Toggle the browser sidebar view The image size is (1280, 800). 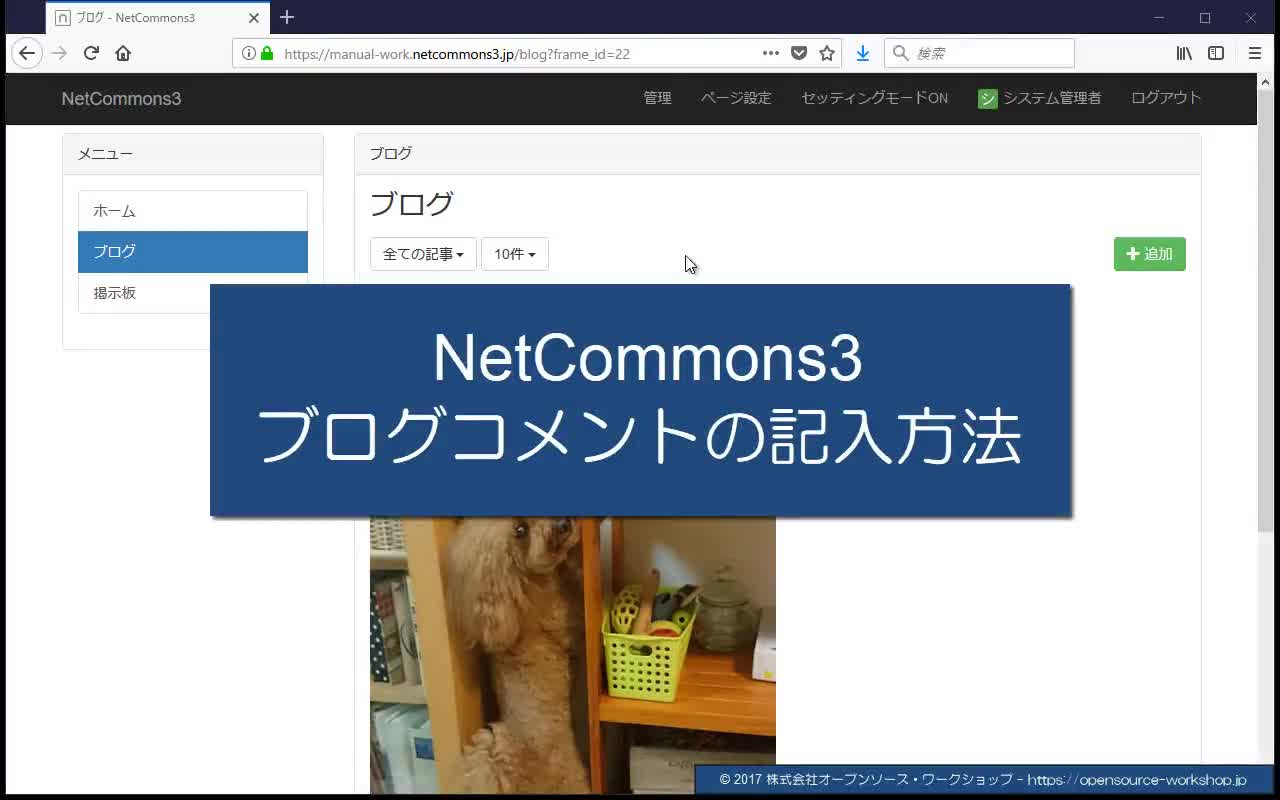tap(1216, 53)
